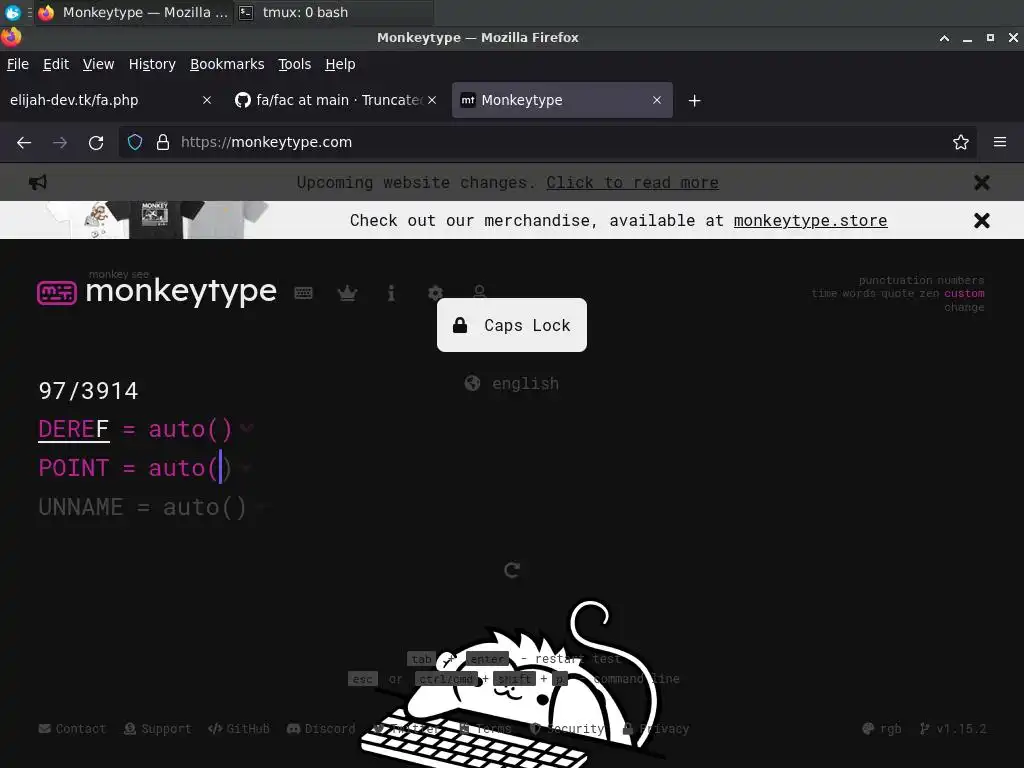Close the upcoming website changes banner
1024x768 pixels.
(982, 183)
